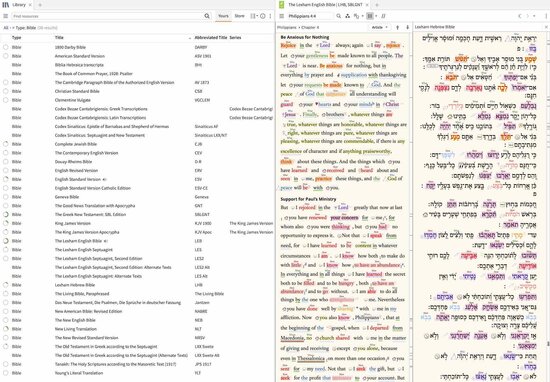Switch to the Yours tab
Screen dimensions: 550x382
click(x=223, y=16)
